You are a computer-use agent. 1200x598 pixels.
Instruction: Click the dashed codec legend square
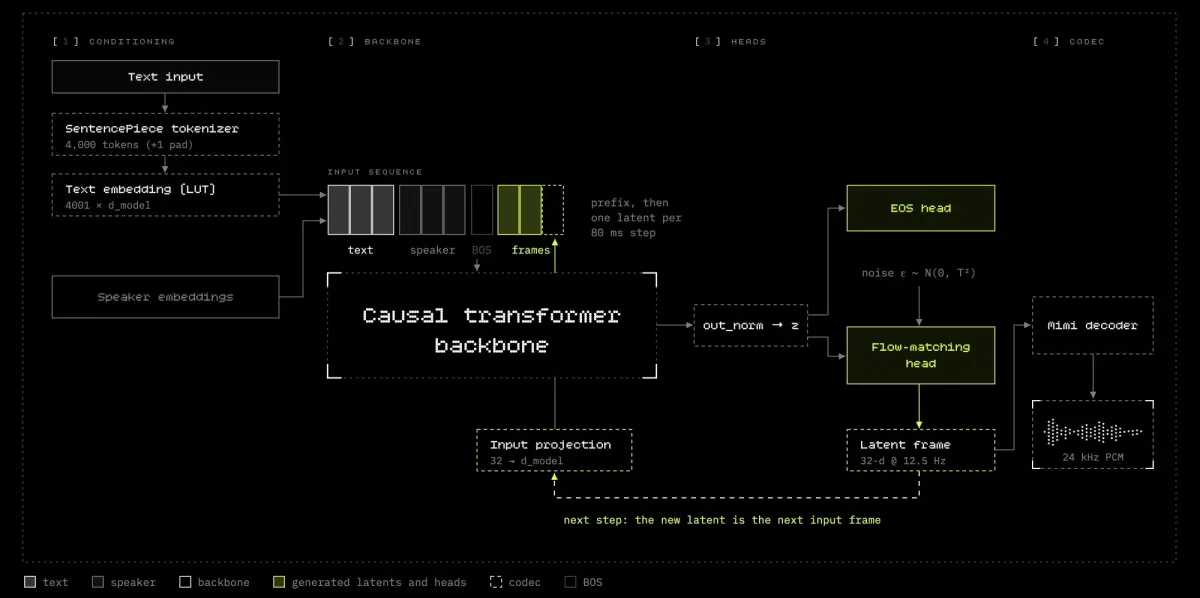click(496, 582)
